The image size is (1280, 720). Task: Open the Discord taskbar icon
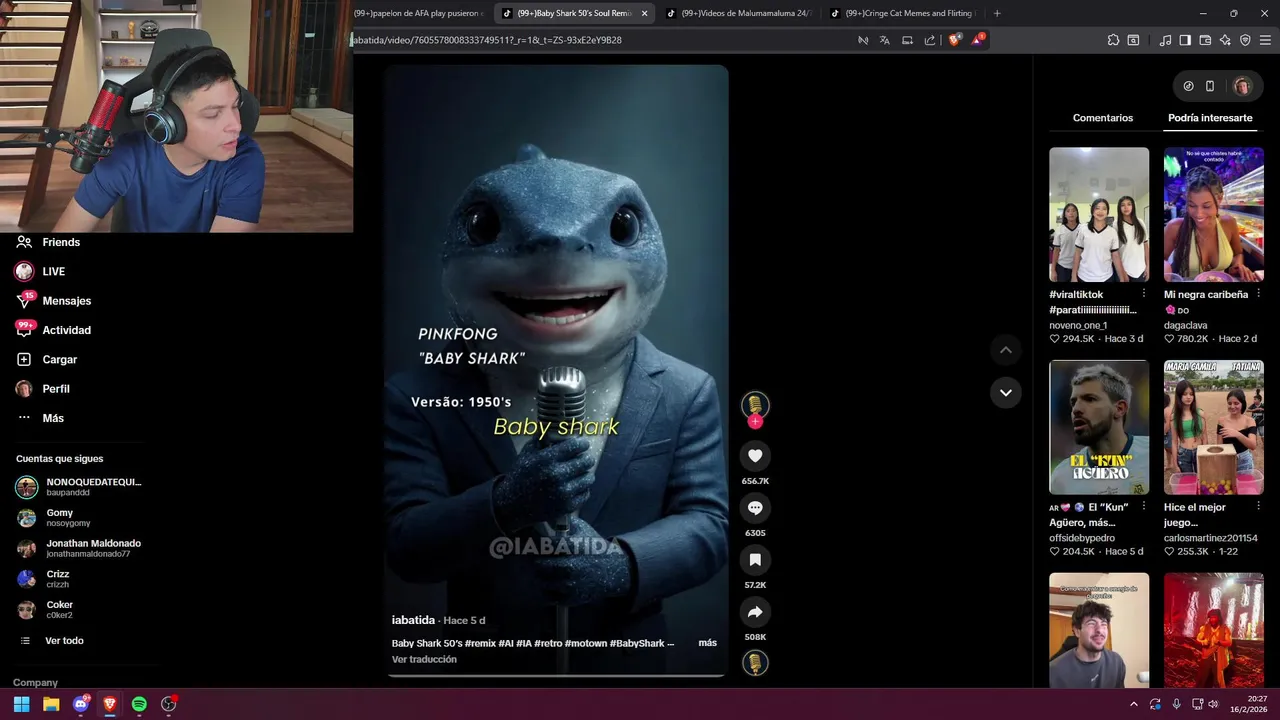click(81, 704)
